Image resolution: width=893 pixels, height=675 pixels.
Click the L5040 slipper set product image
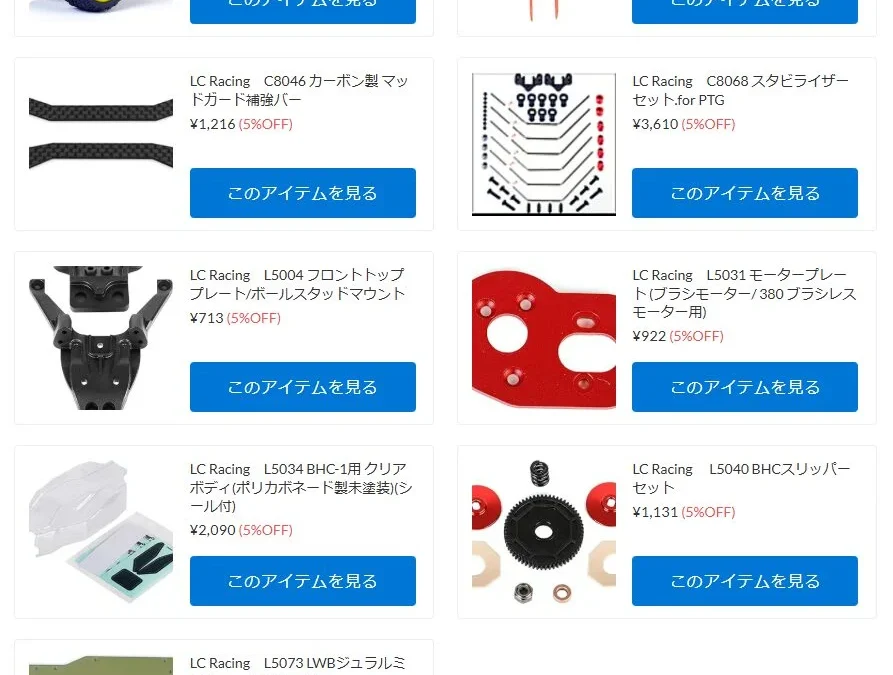pos(544,532)
